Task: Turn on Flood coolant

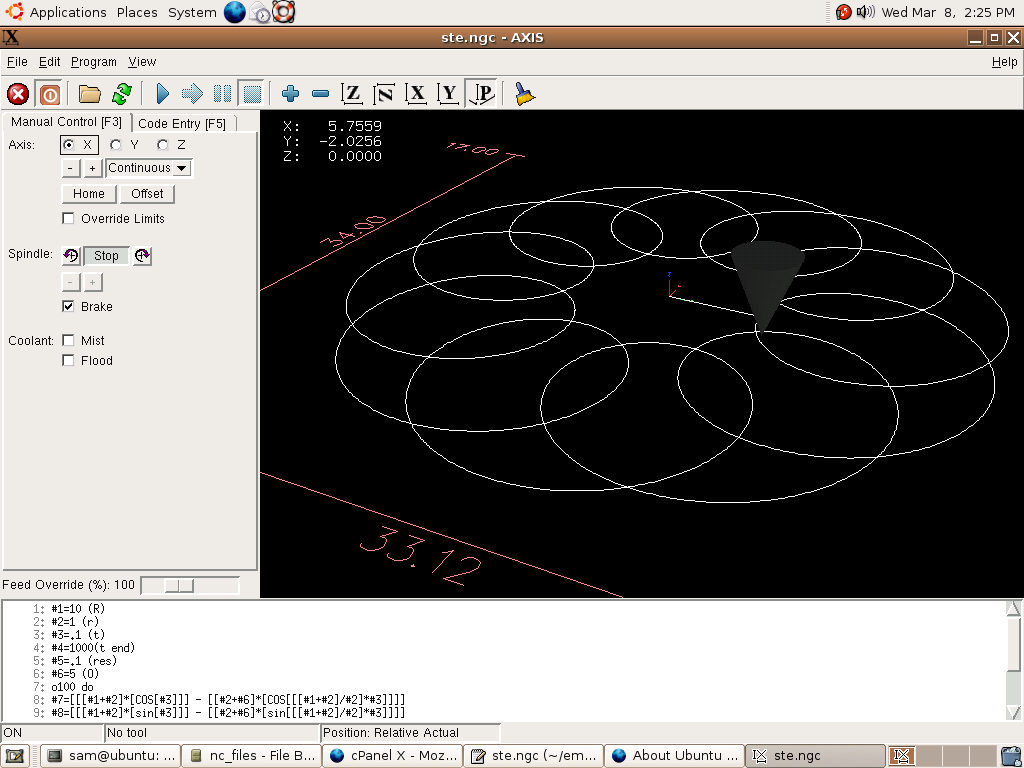Action: pos(68,360)
